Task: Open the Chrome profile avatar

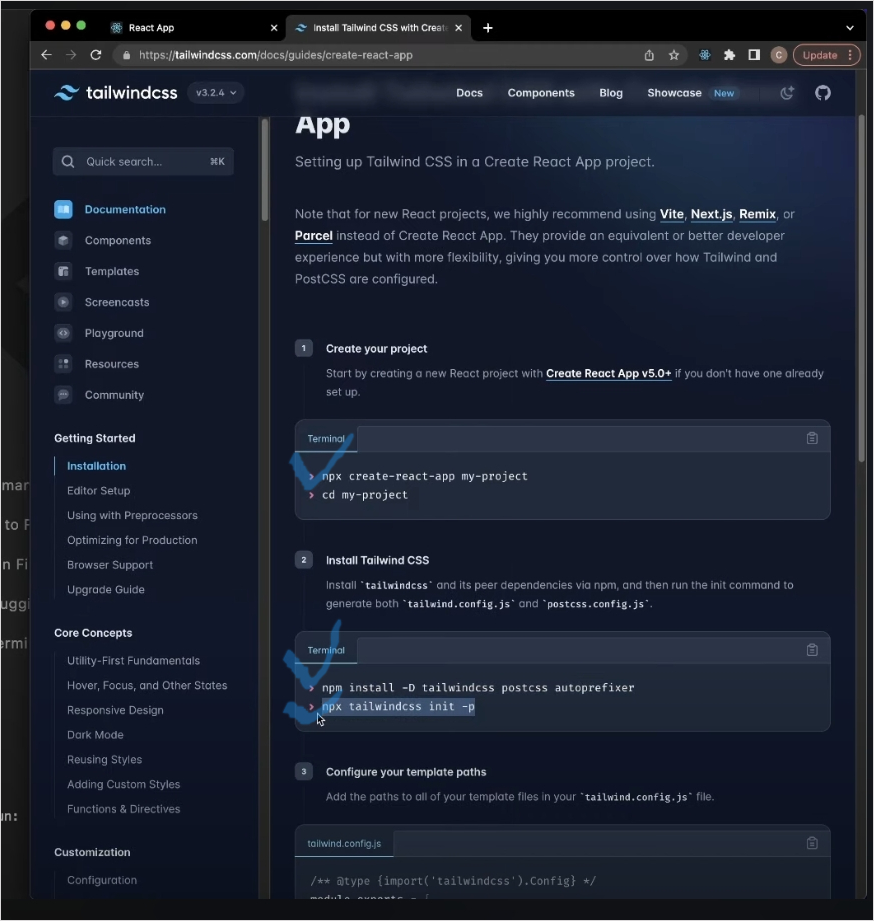Action: pyautogui.click(x=779, y=55)
